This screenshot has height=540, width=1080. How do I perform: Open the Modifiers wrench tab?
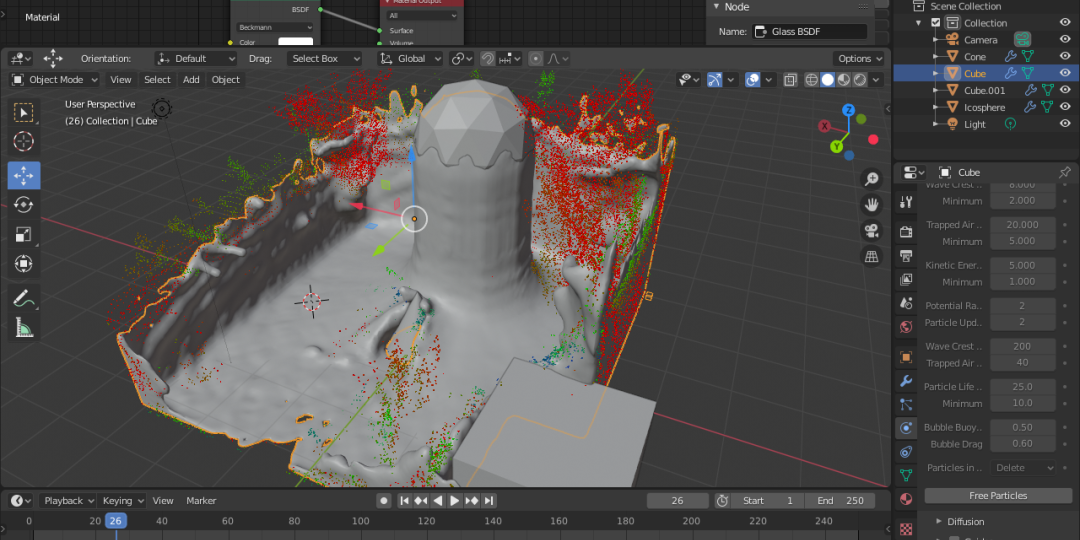[x=906, y=381]
